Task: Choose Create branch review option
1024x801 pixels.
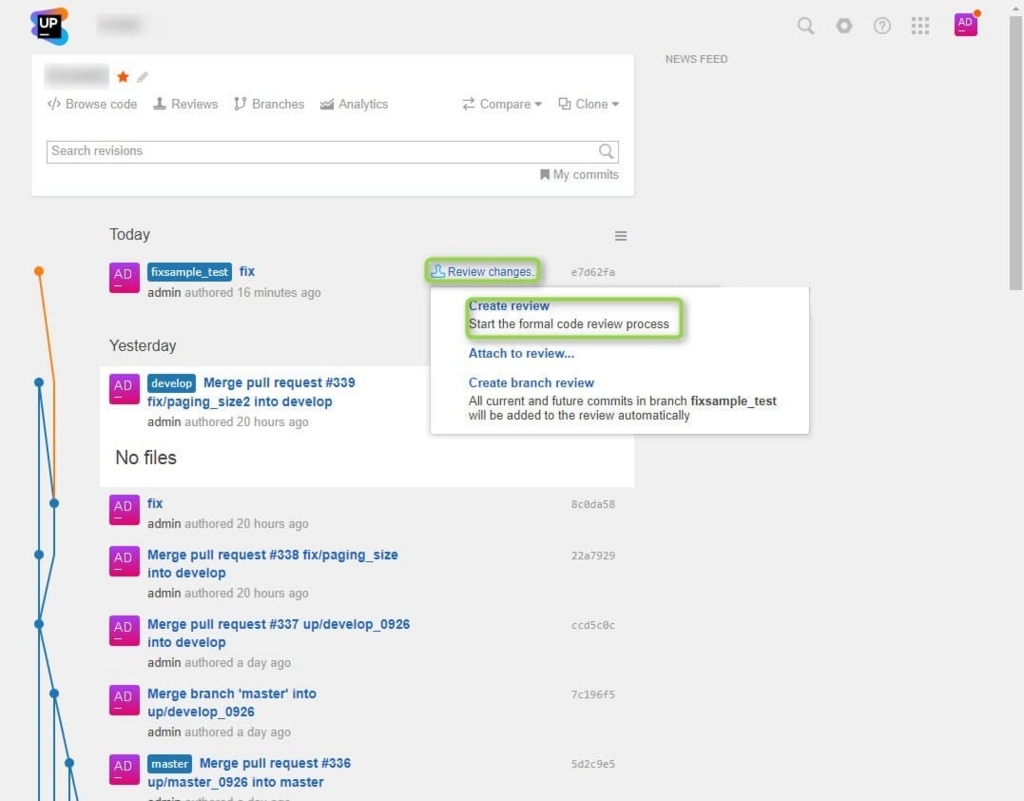Action: click(x=531, y=383)
